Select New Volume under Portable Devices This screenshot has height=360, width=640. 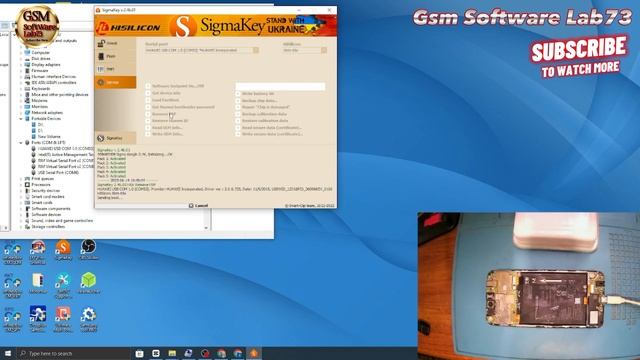49,137
